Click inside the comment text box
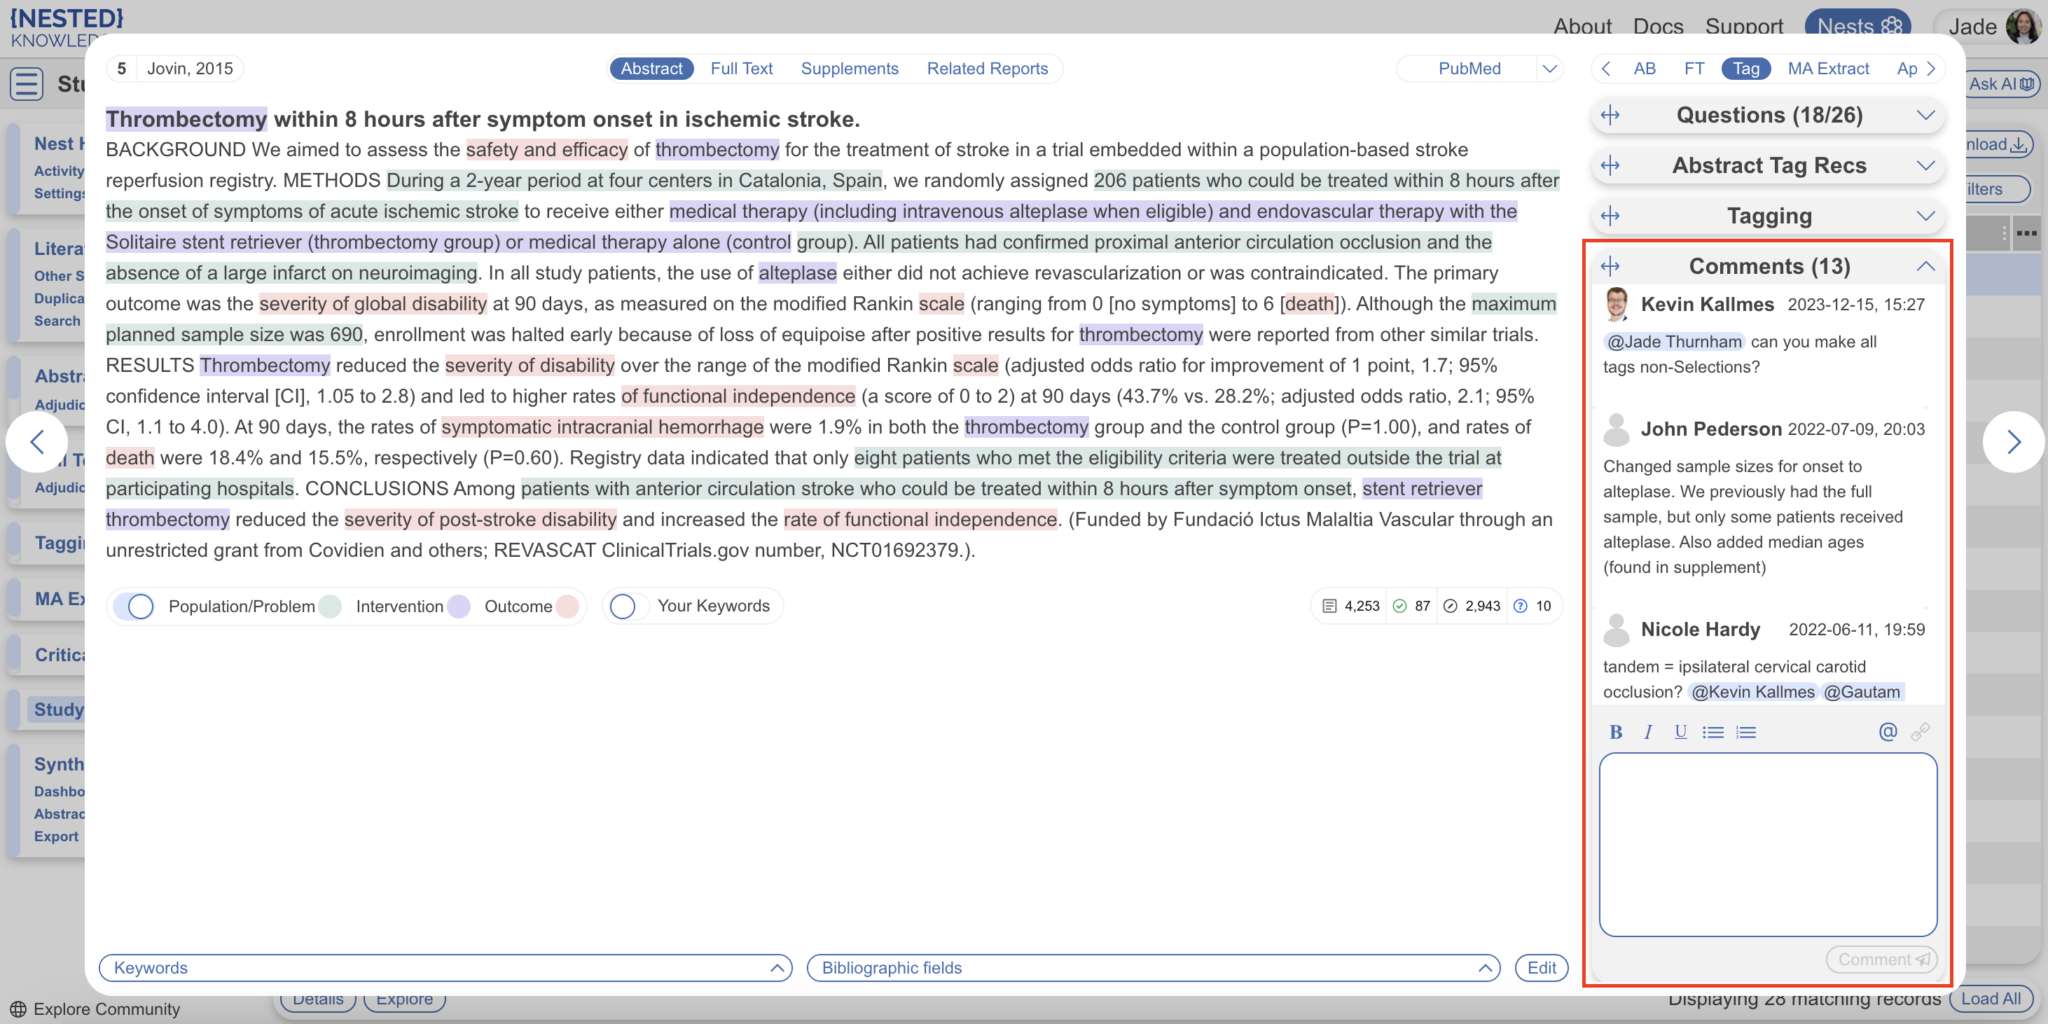The height and width of the screenshot is (1024, 2048). pyautogui.click(x=1768, y=845)
